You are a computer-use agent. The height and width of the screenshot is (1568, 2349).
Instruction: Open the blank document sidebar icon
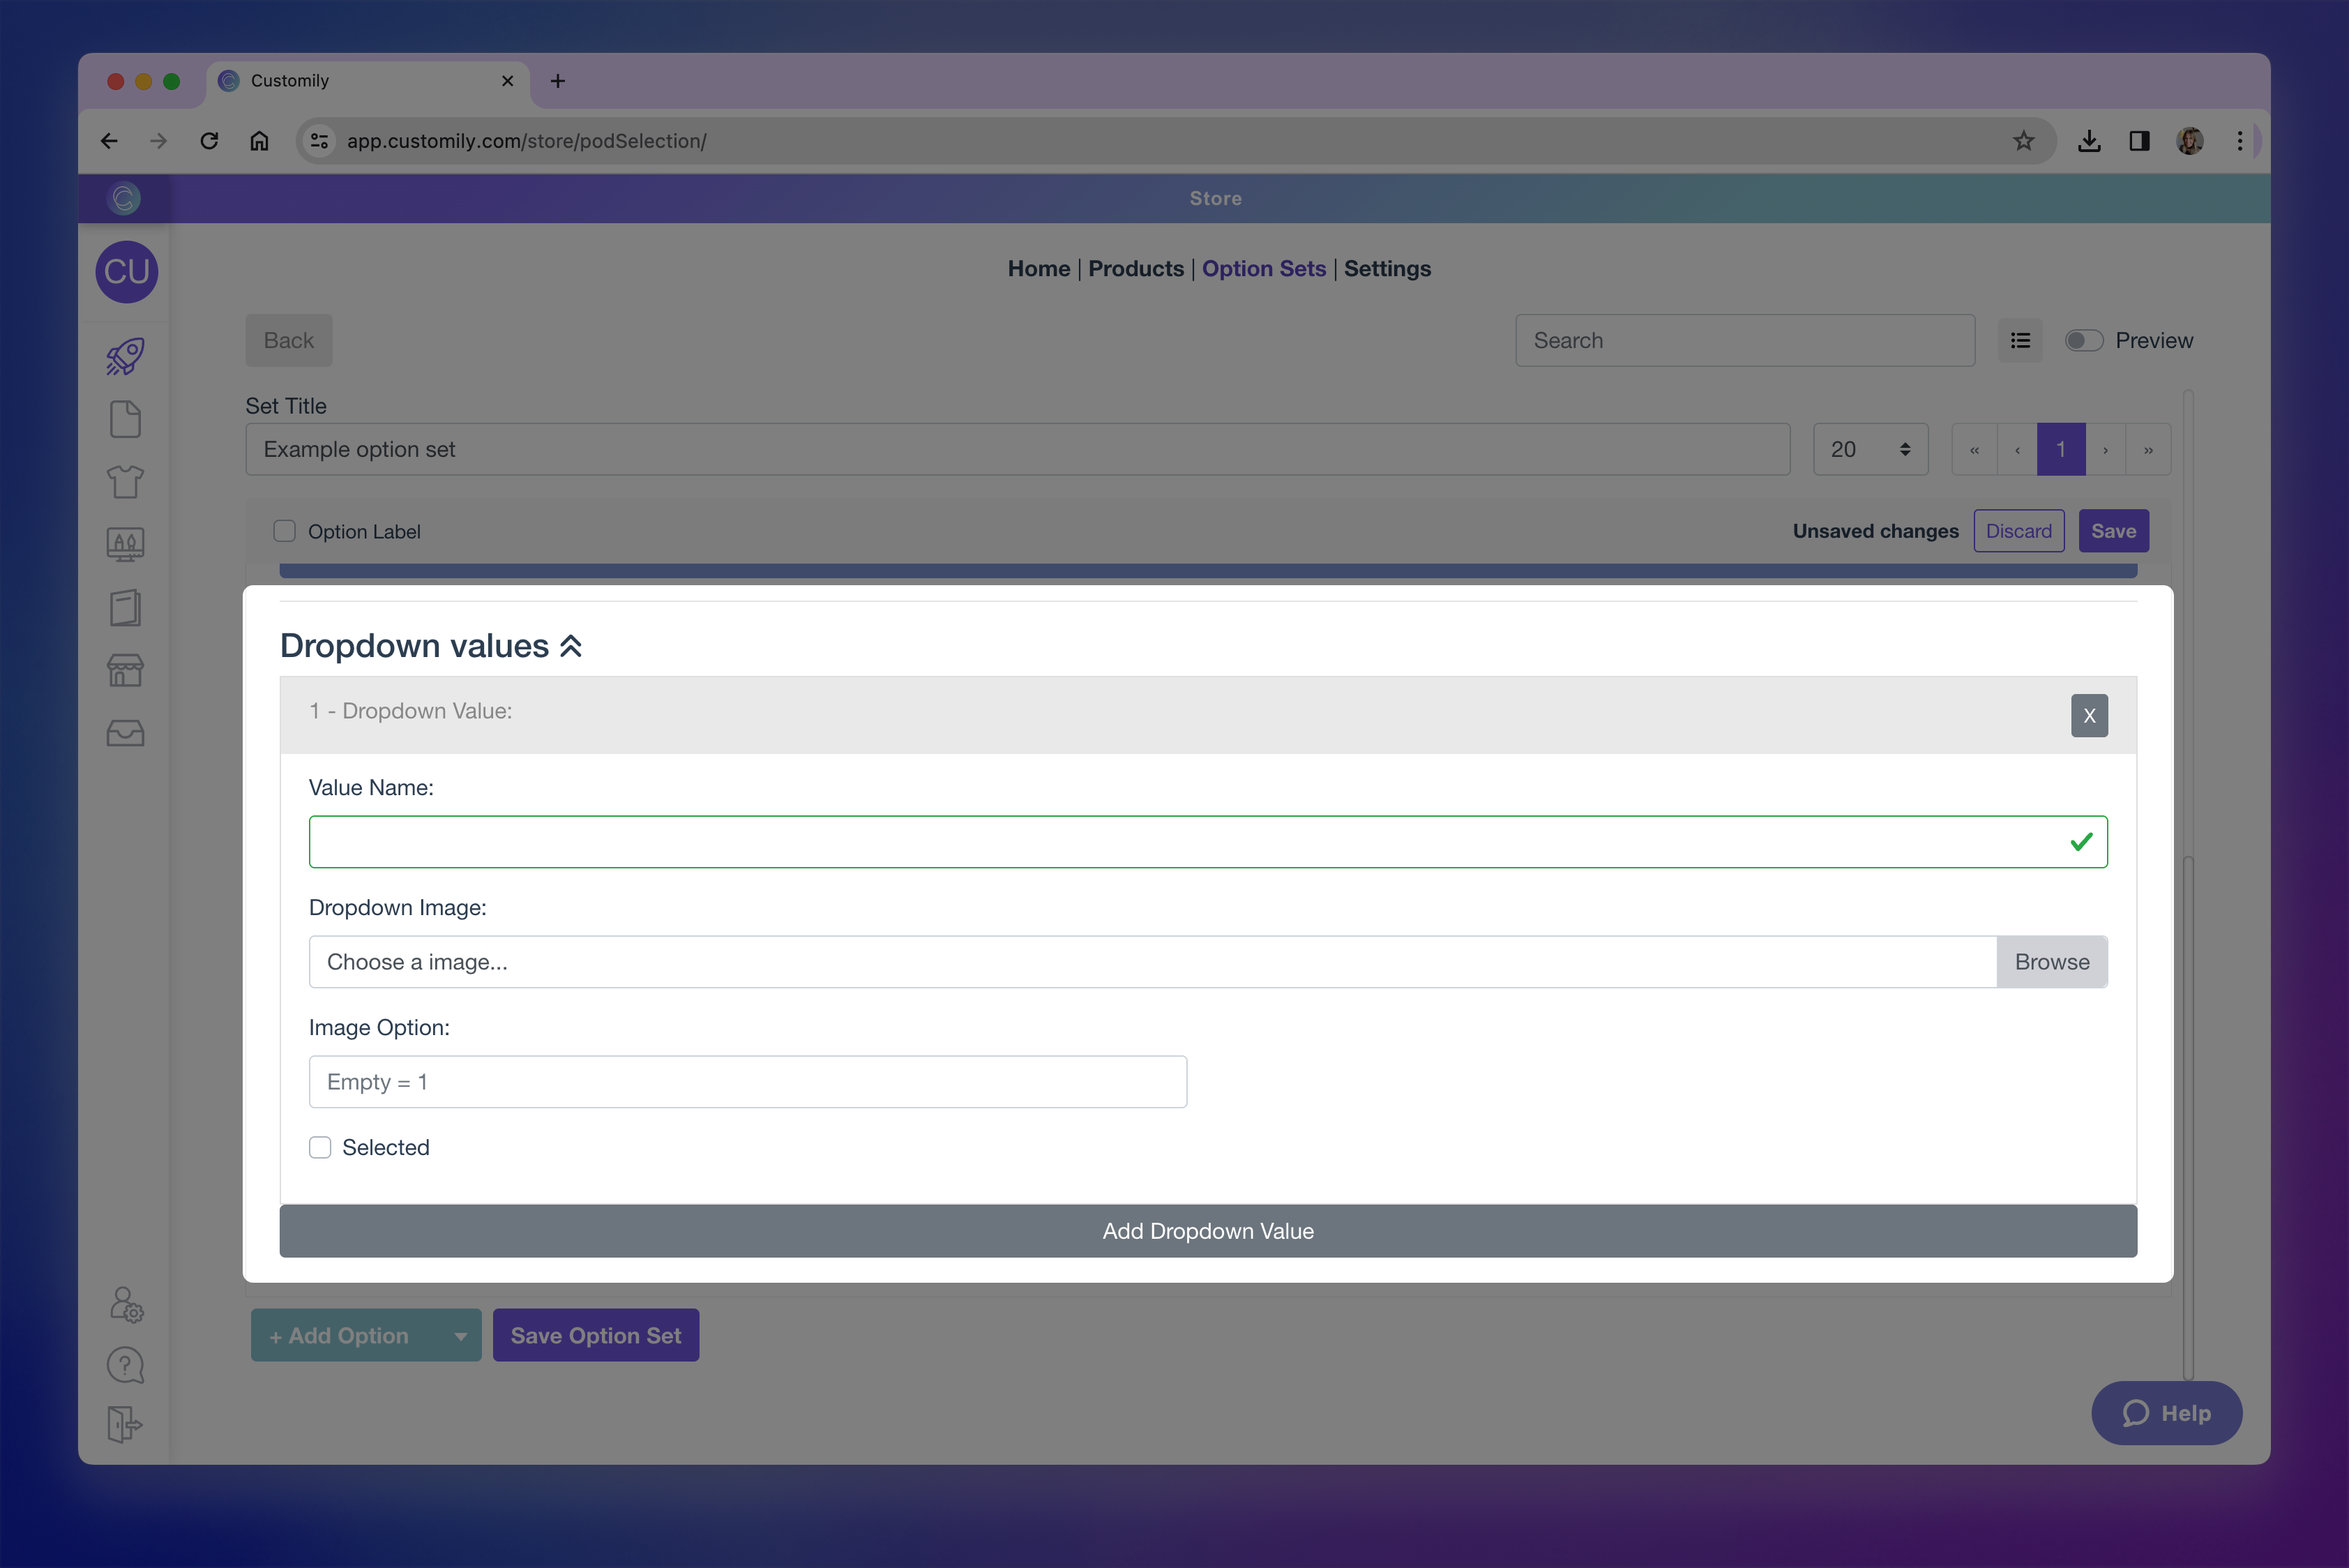[126, 419]
